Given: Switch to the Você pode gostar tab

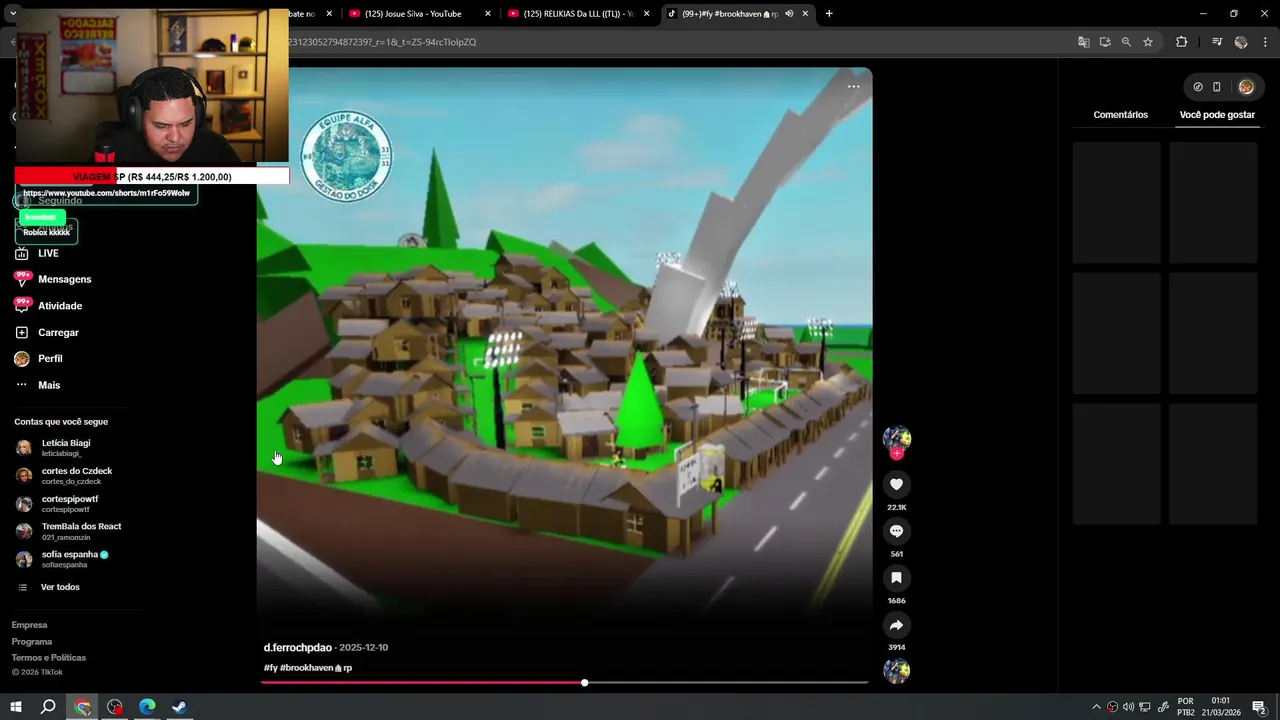Looking at the screenshot, I should click(x=1217, y=115).
